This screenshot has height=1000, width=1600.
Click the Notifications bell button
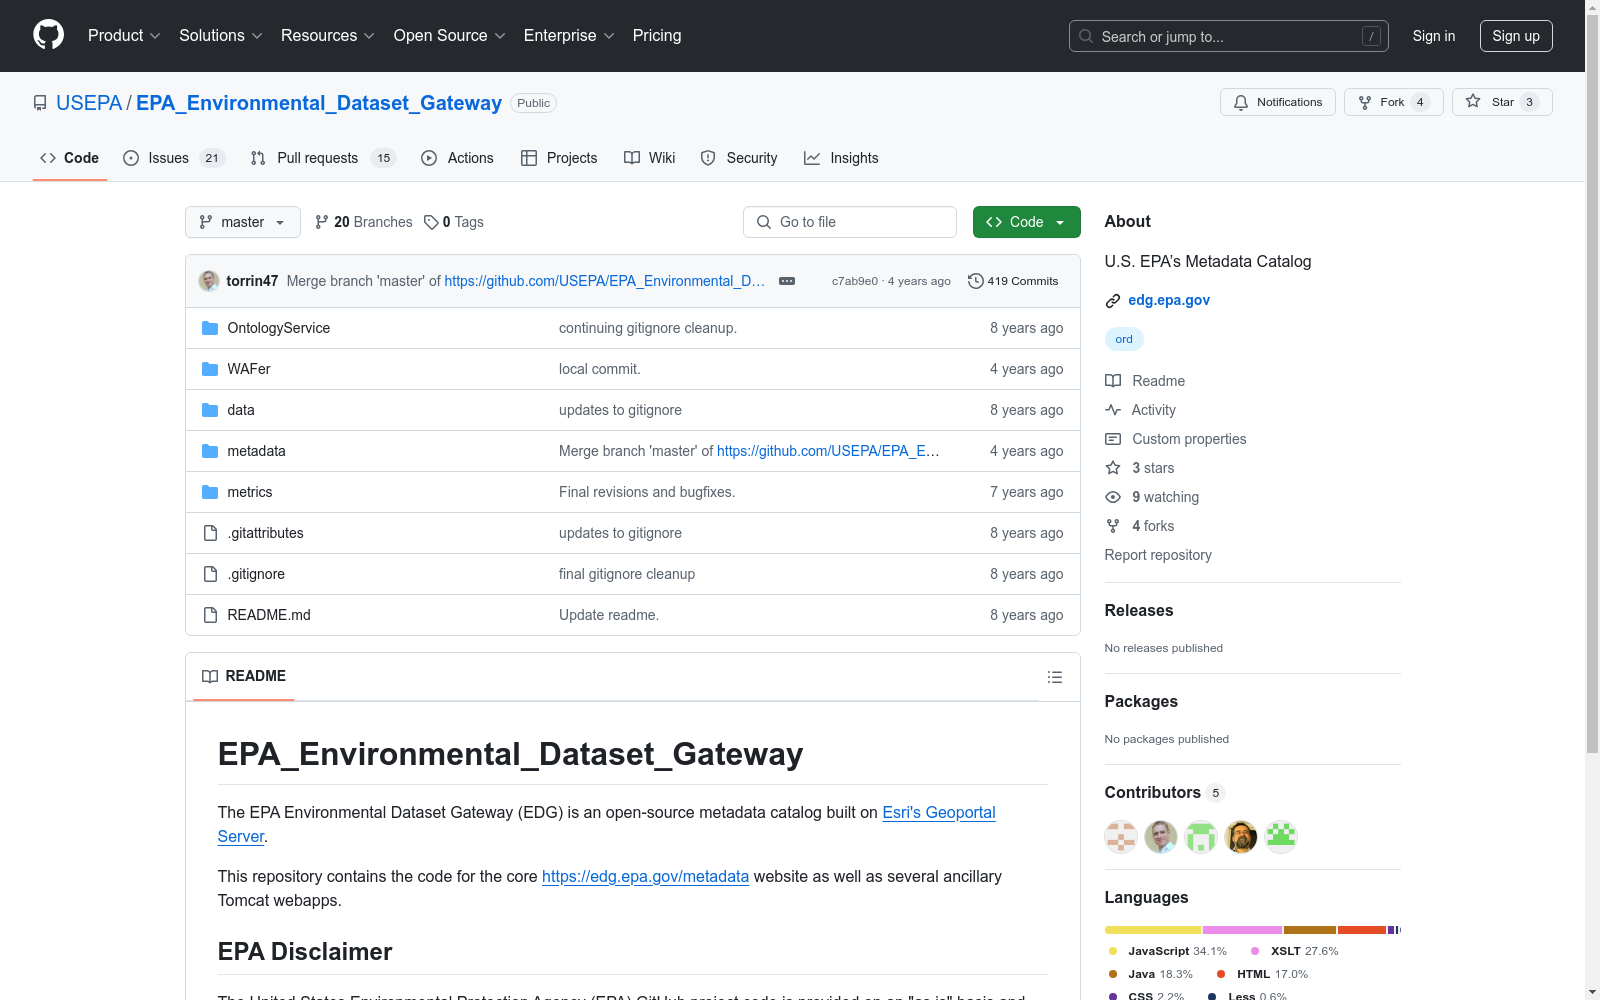[x=1278, y=102]
